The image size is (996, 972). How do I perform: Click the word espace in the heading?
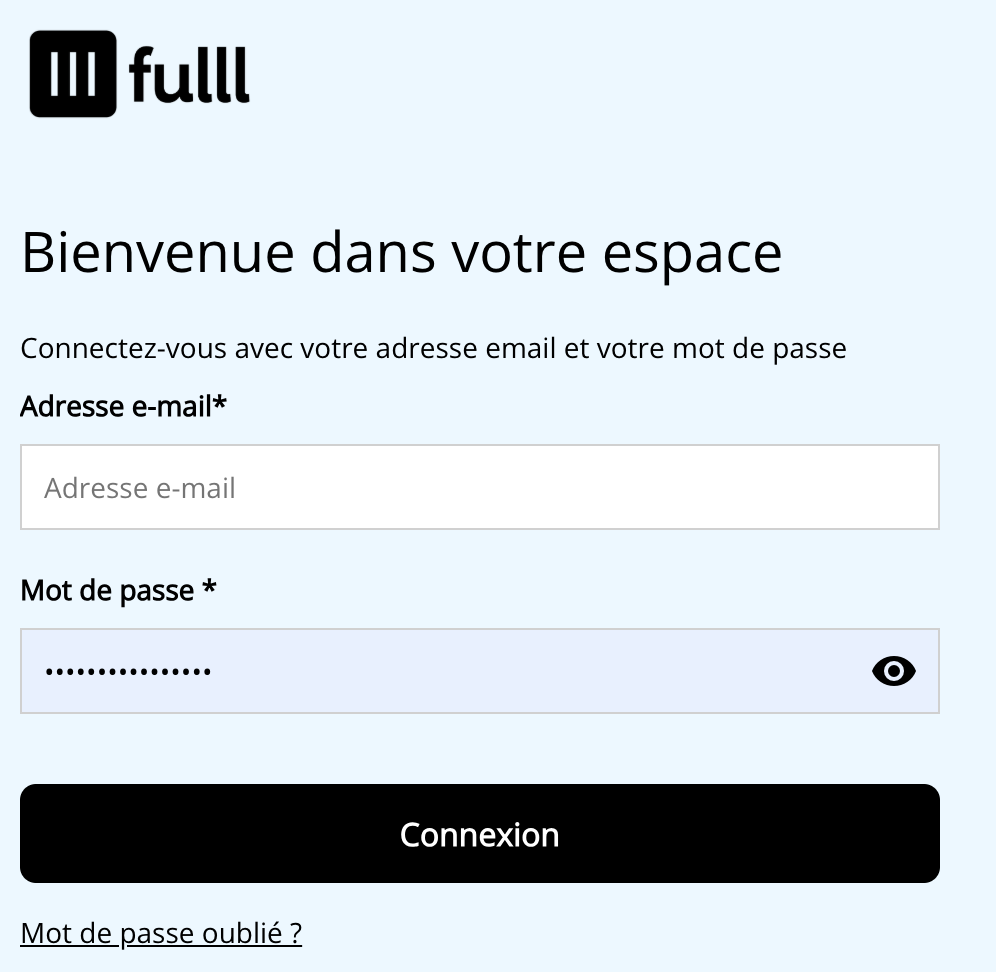click(x=692, y=255)
